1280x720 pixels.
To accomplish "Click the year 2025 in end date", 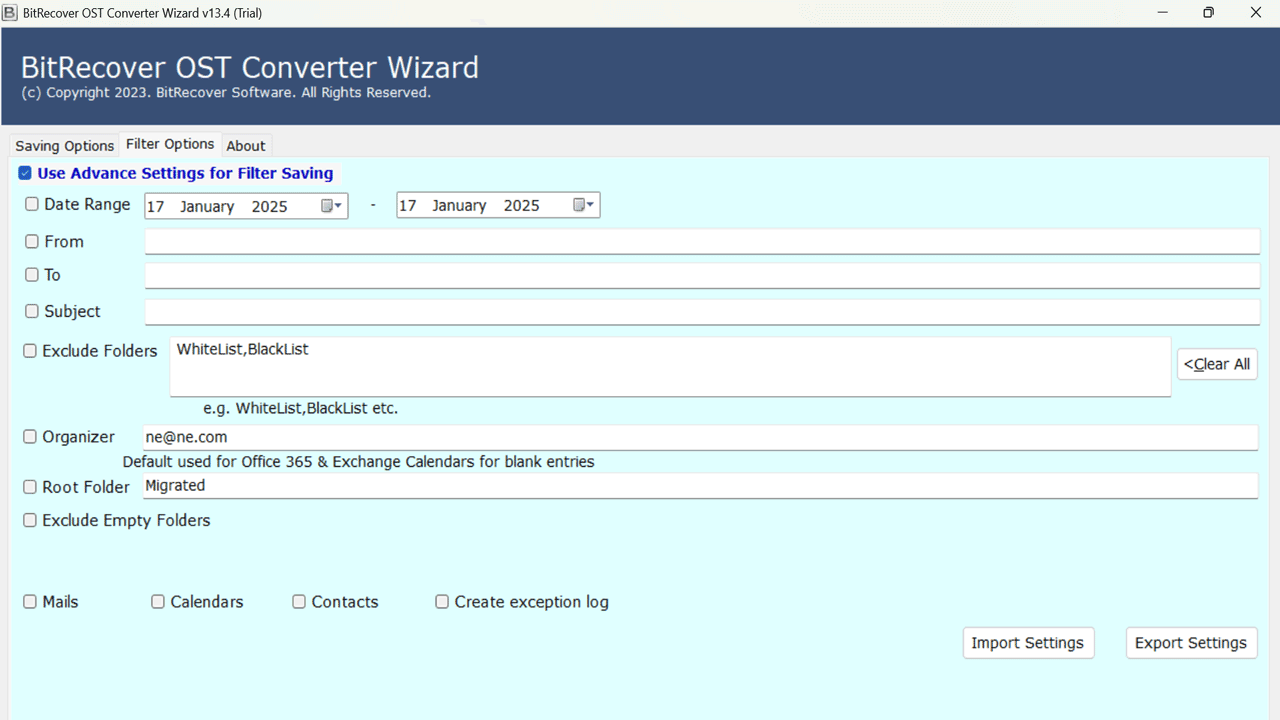I will point(522,206).
